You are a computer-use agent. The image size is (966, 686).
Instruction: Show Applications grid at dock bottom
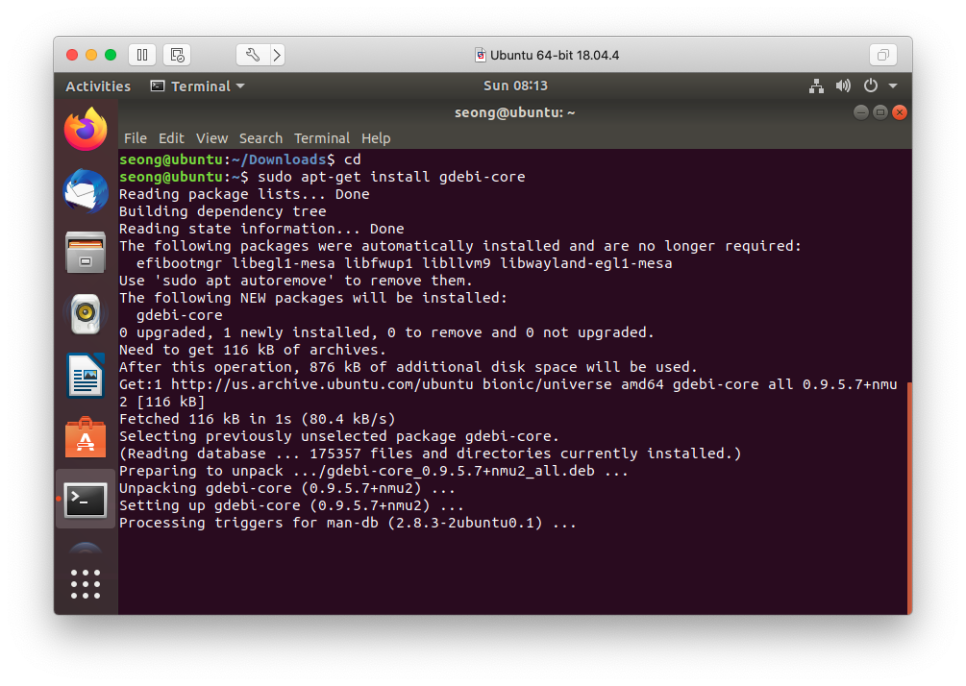pyautogui.click(x=86, y=584)
